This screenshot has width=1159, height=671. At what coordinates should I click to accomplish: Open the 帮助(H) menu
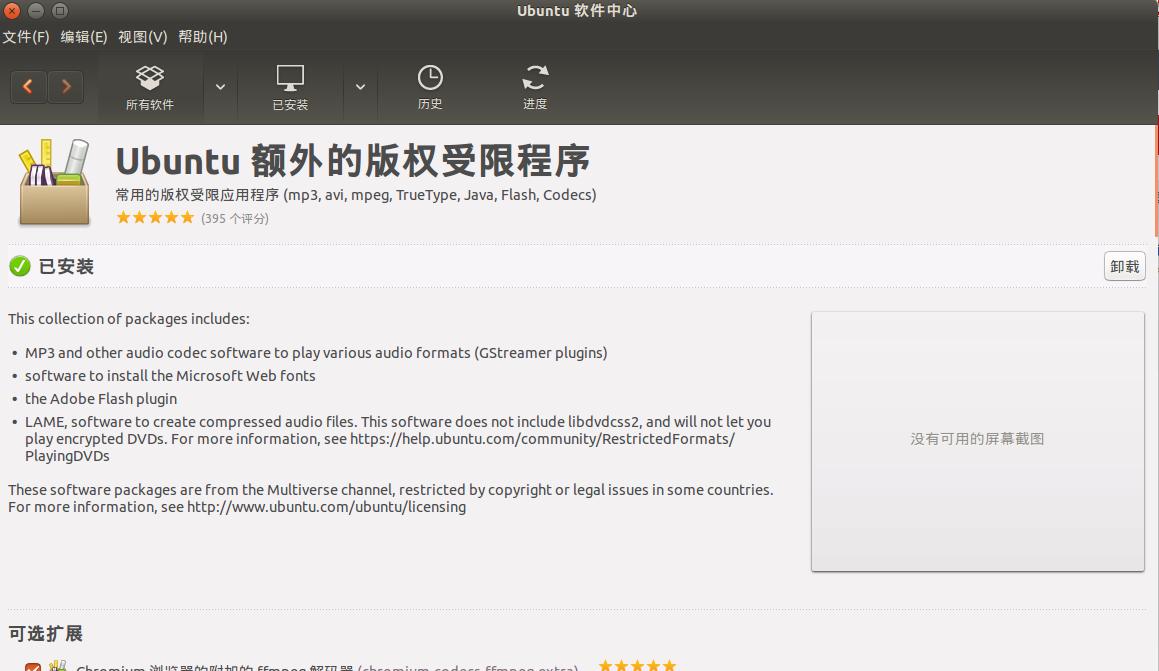point(203,37)
